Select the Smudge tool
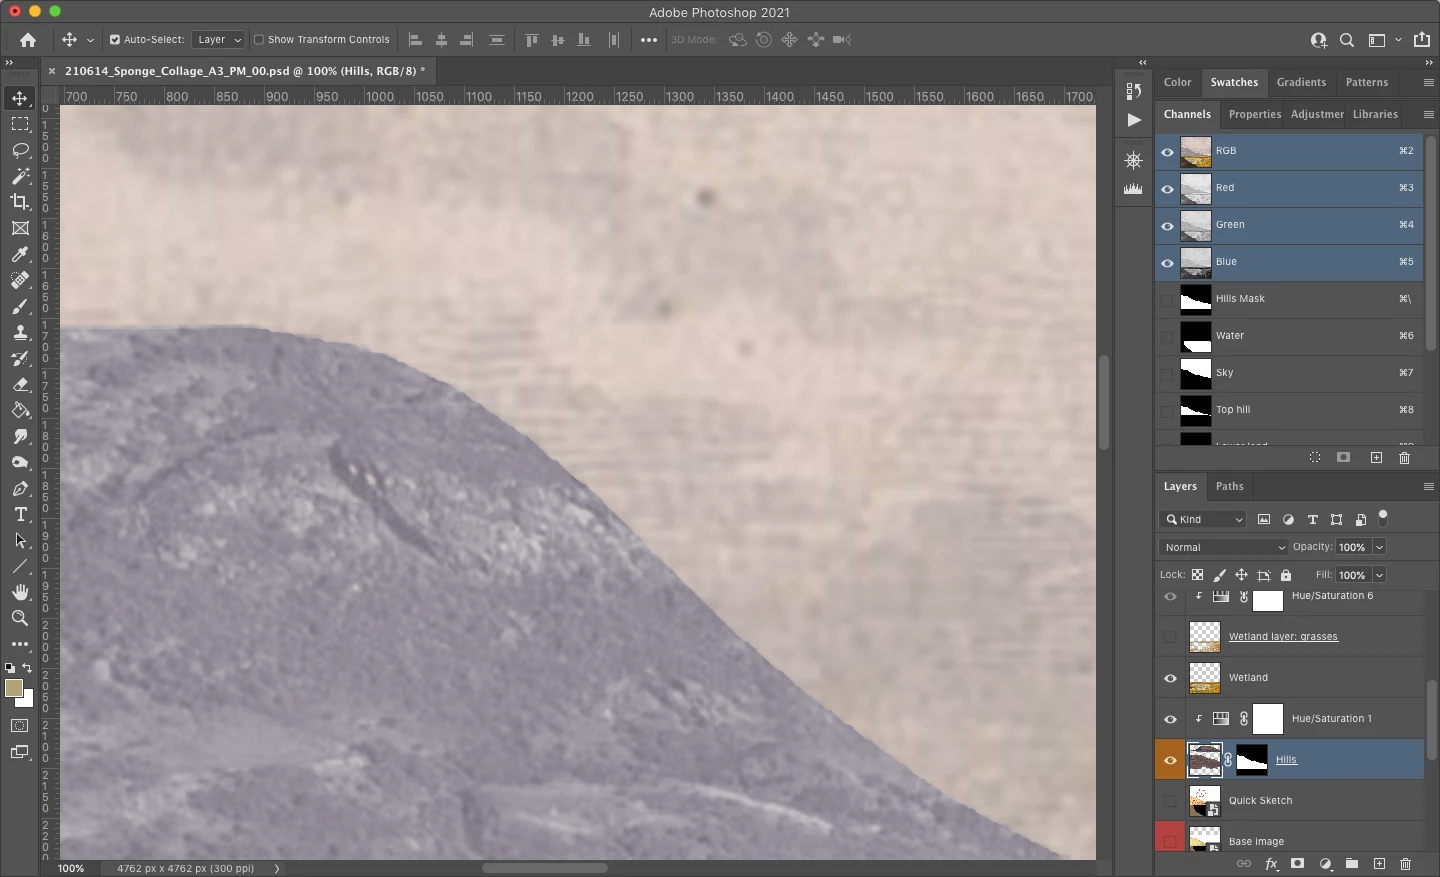Viewport: 1440px width, 877px height. point(20,436)
